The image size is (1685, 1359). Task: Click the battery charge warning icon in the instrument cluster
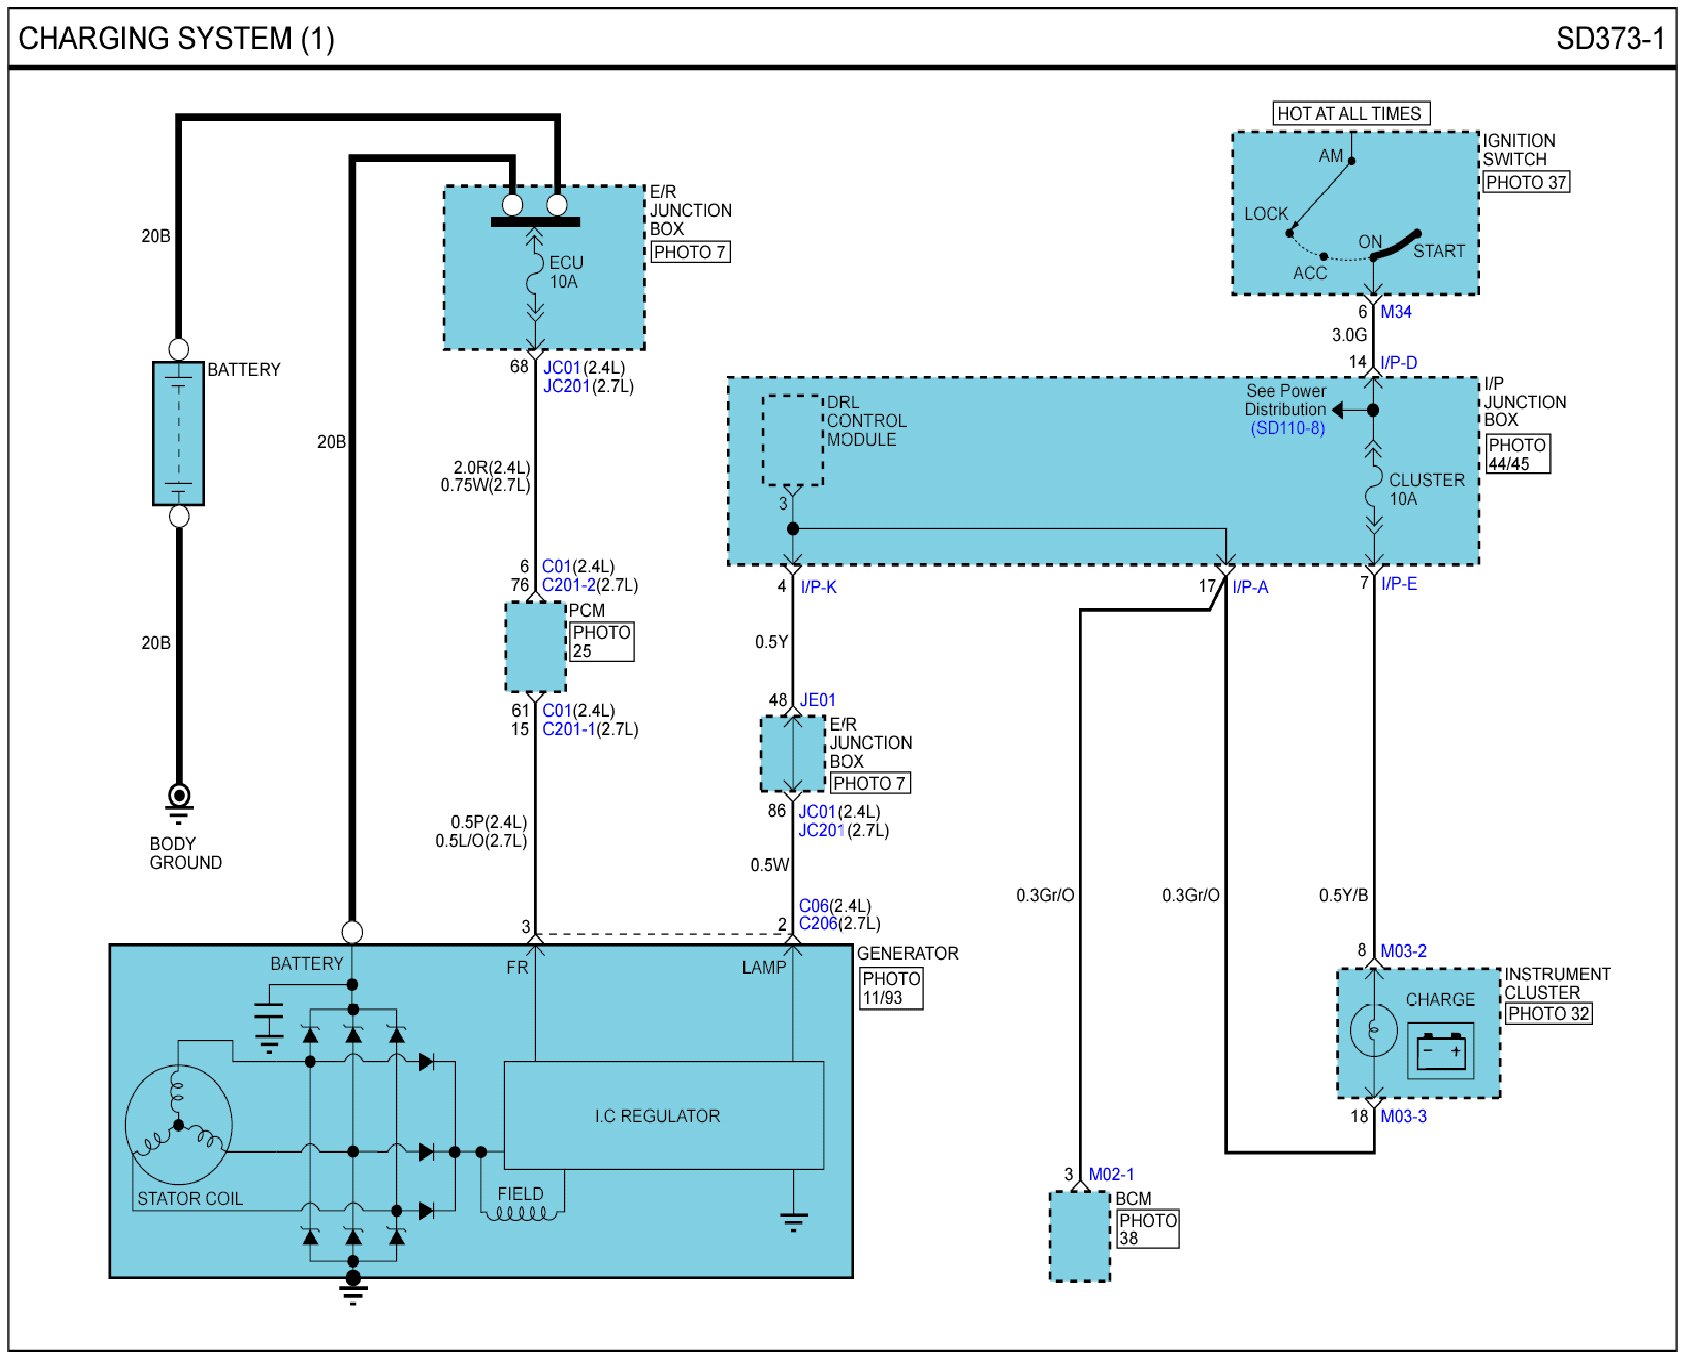point(1440,1051)
